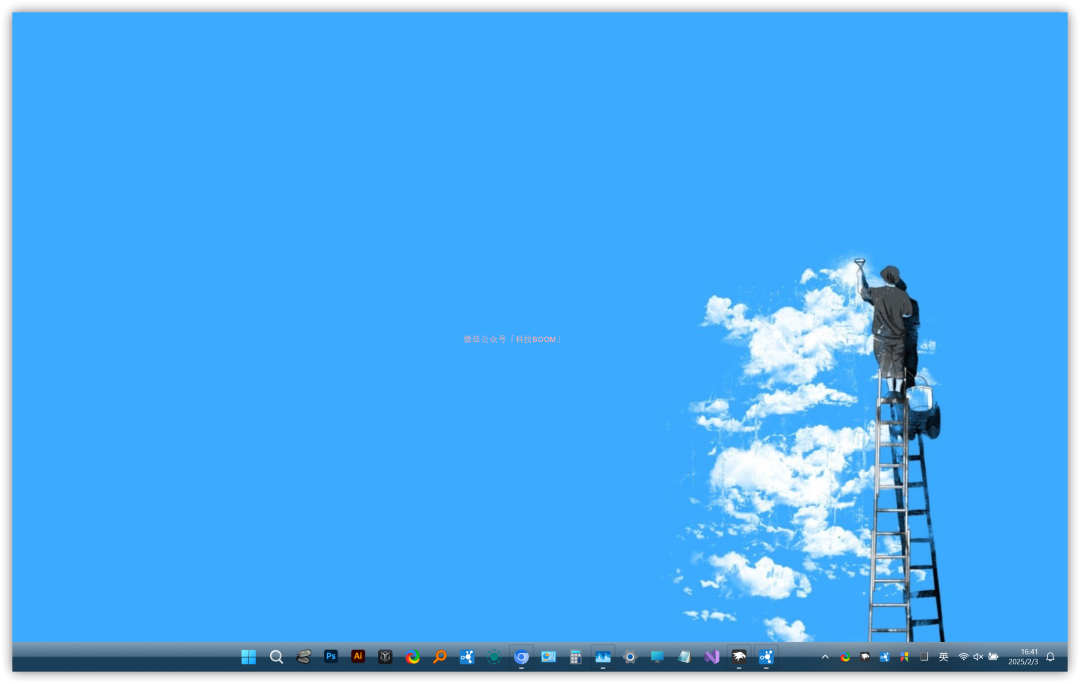Click the four-color flag tray icon
The width and height of the screenshot is (1080, 684).
(904, 657)
